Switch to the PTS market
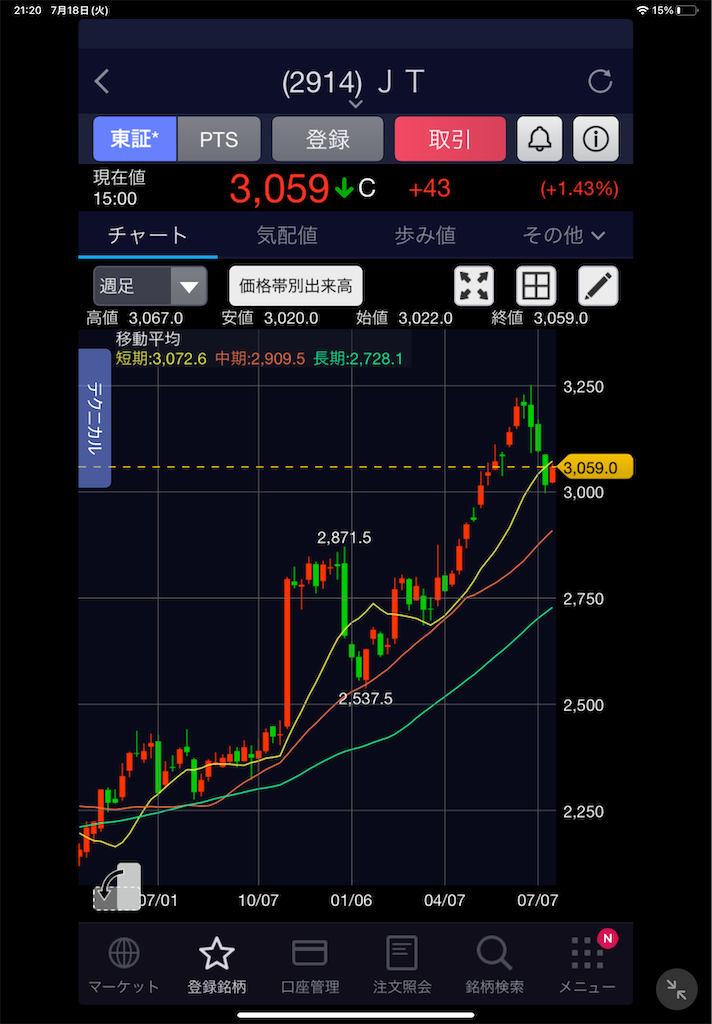Image resolution: width=712 pixels, height=1024 pixels. tap(219, 139)
